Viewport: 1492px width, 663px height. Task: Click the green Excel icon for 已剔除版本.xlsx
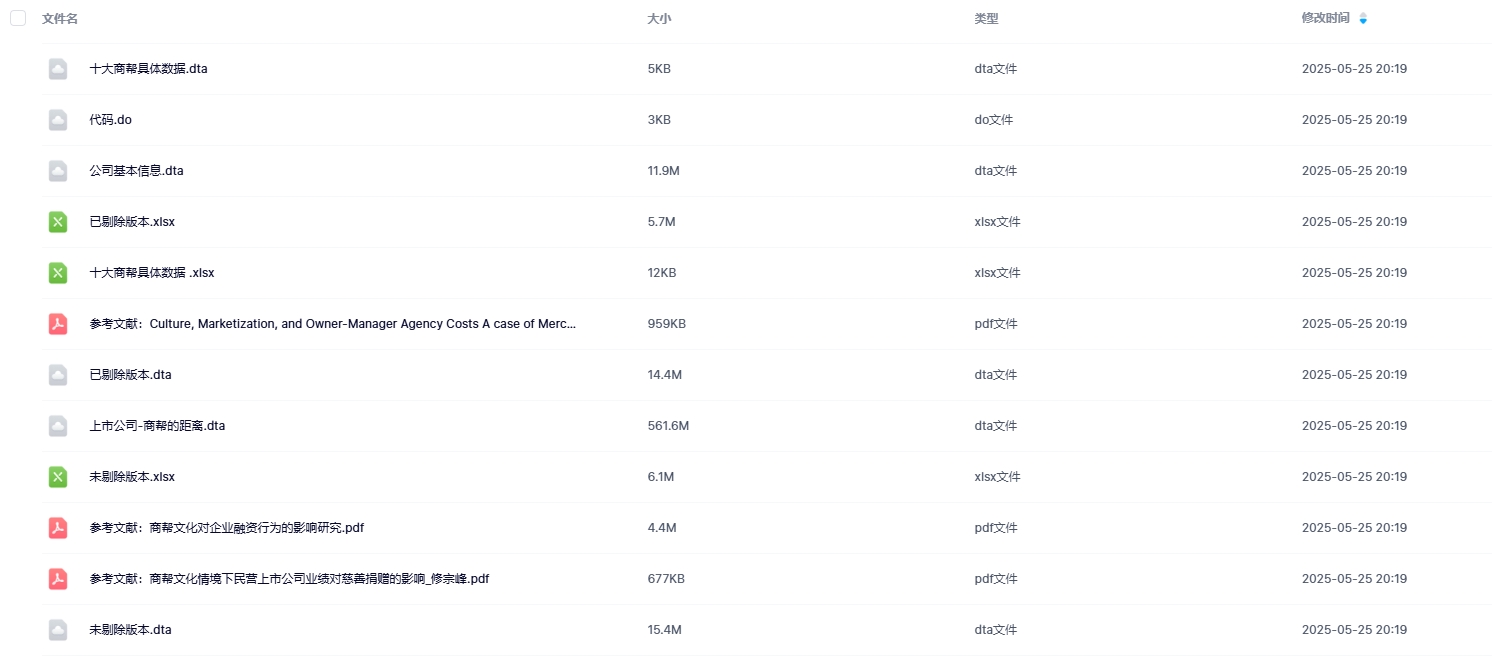(x=58, y=222)
